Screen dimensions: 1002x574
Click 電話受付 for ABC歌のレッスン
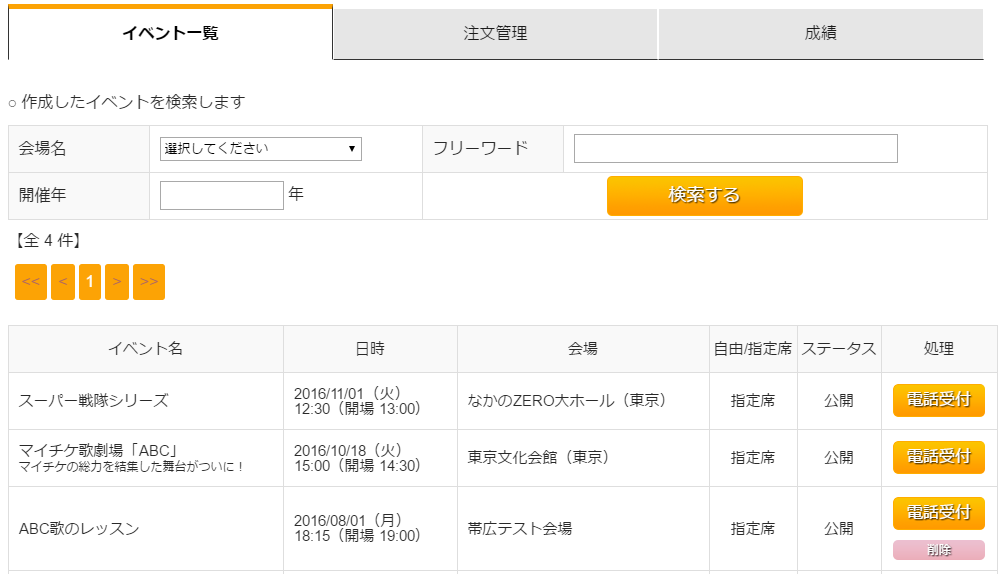[938, 513]
